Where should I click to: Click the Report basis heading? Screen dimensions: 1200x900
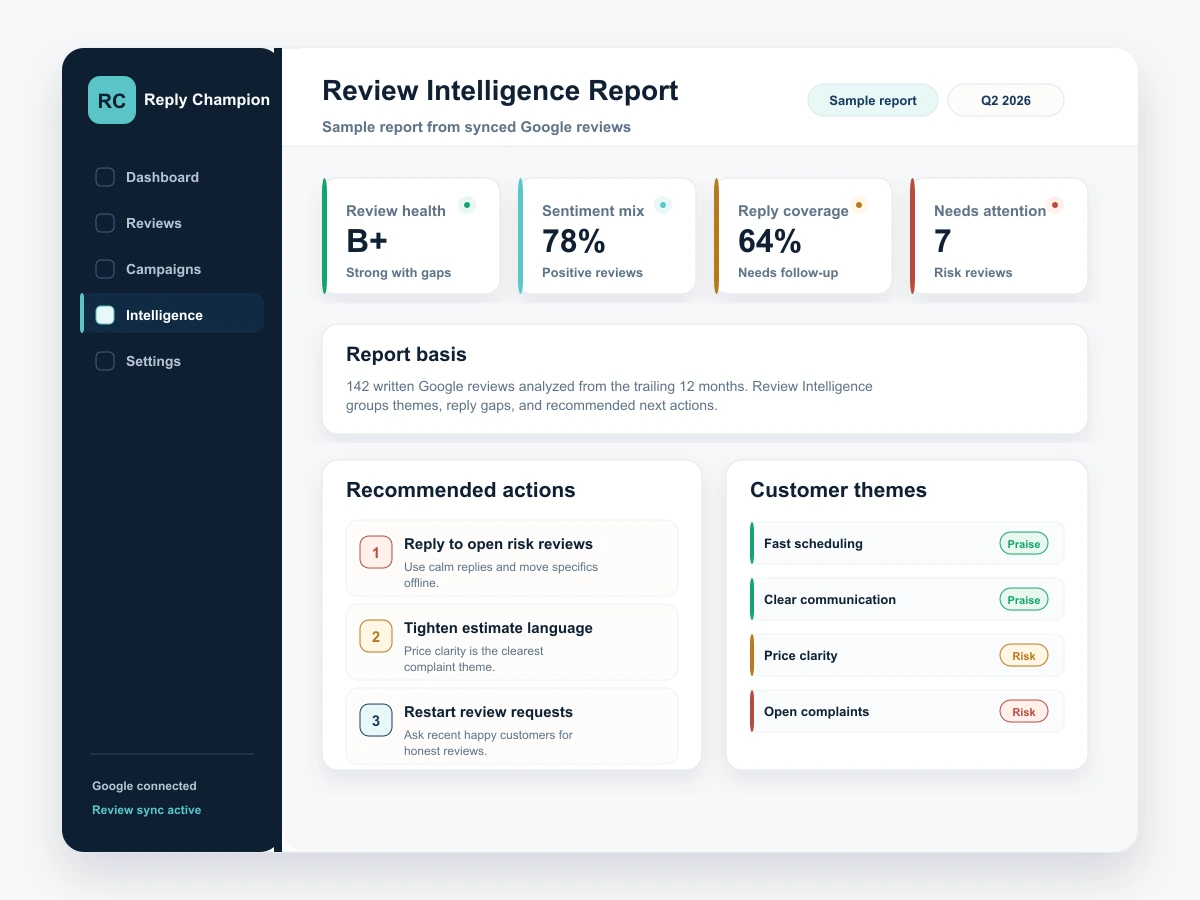tap(406, 354)
